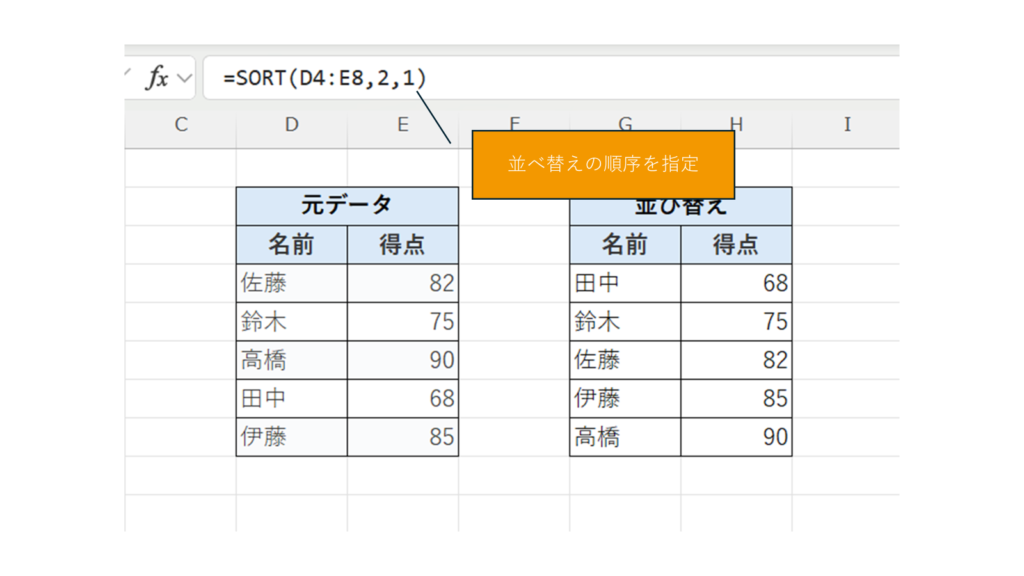Select the cell with score 90 in 元データ
This screenshot has height=576, width=1024.
(402, 360)
